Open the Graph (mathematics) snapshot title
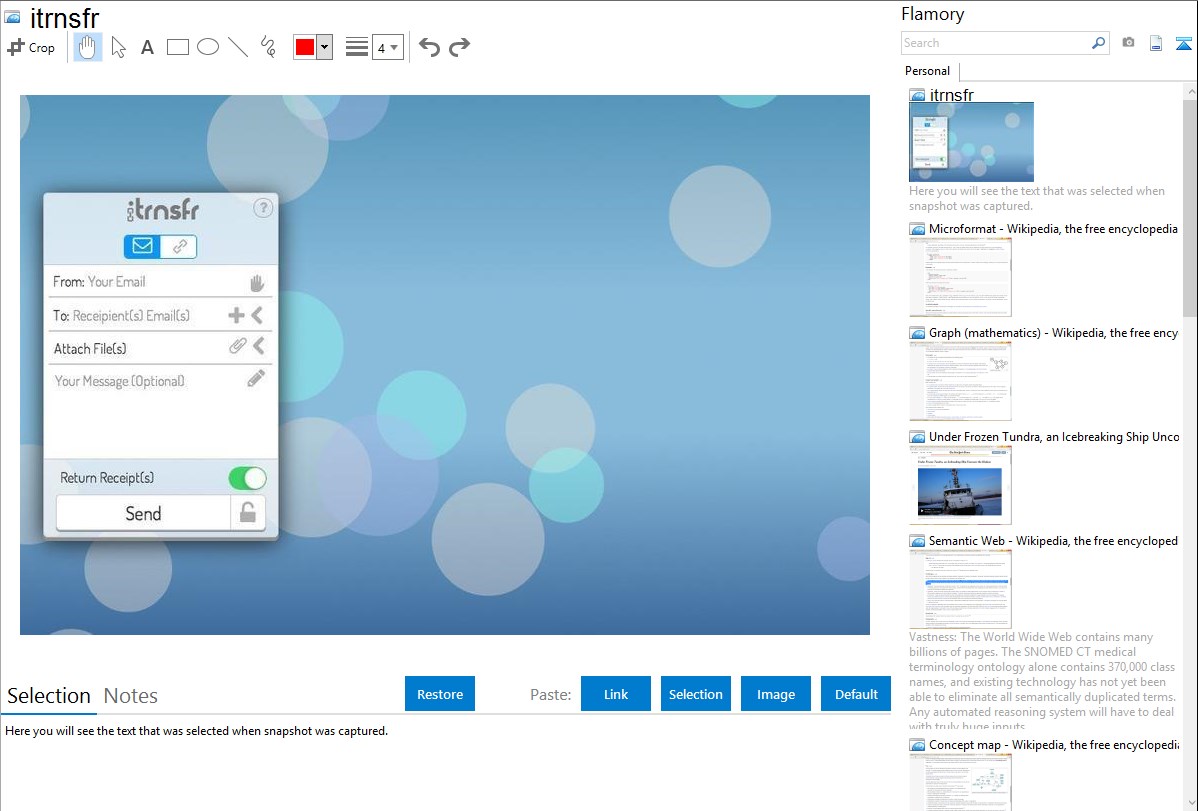1198x811 pixels. pos(1053,333)
